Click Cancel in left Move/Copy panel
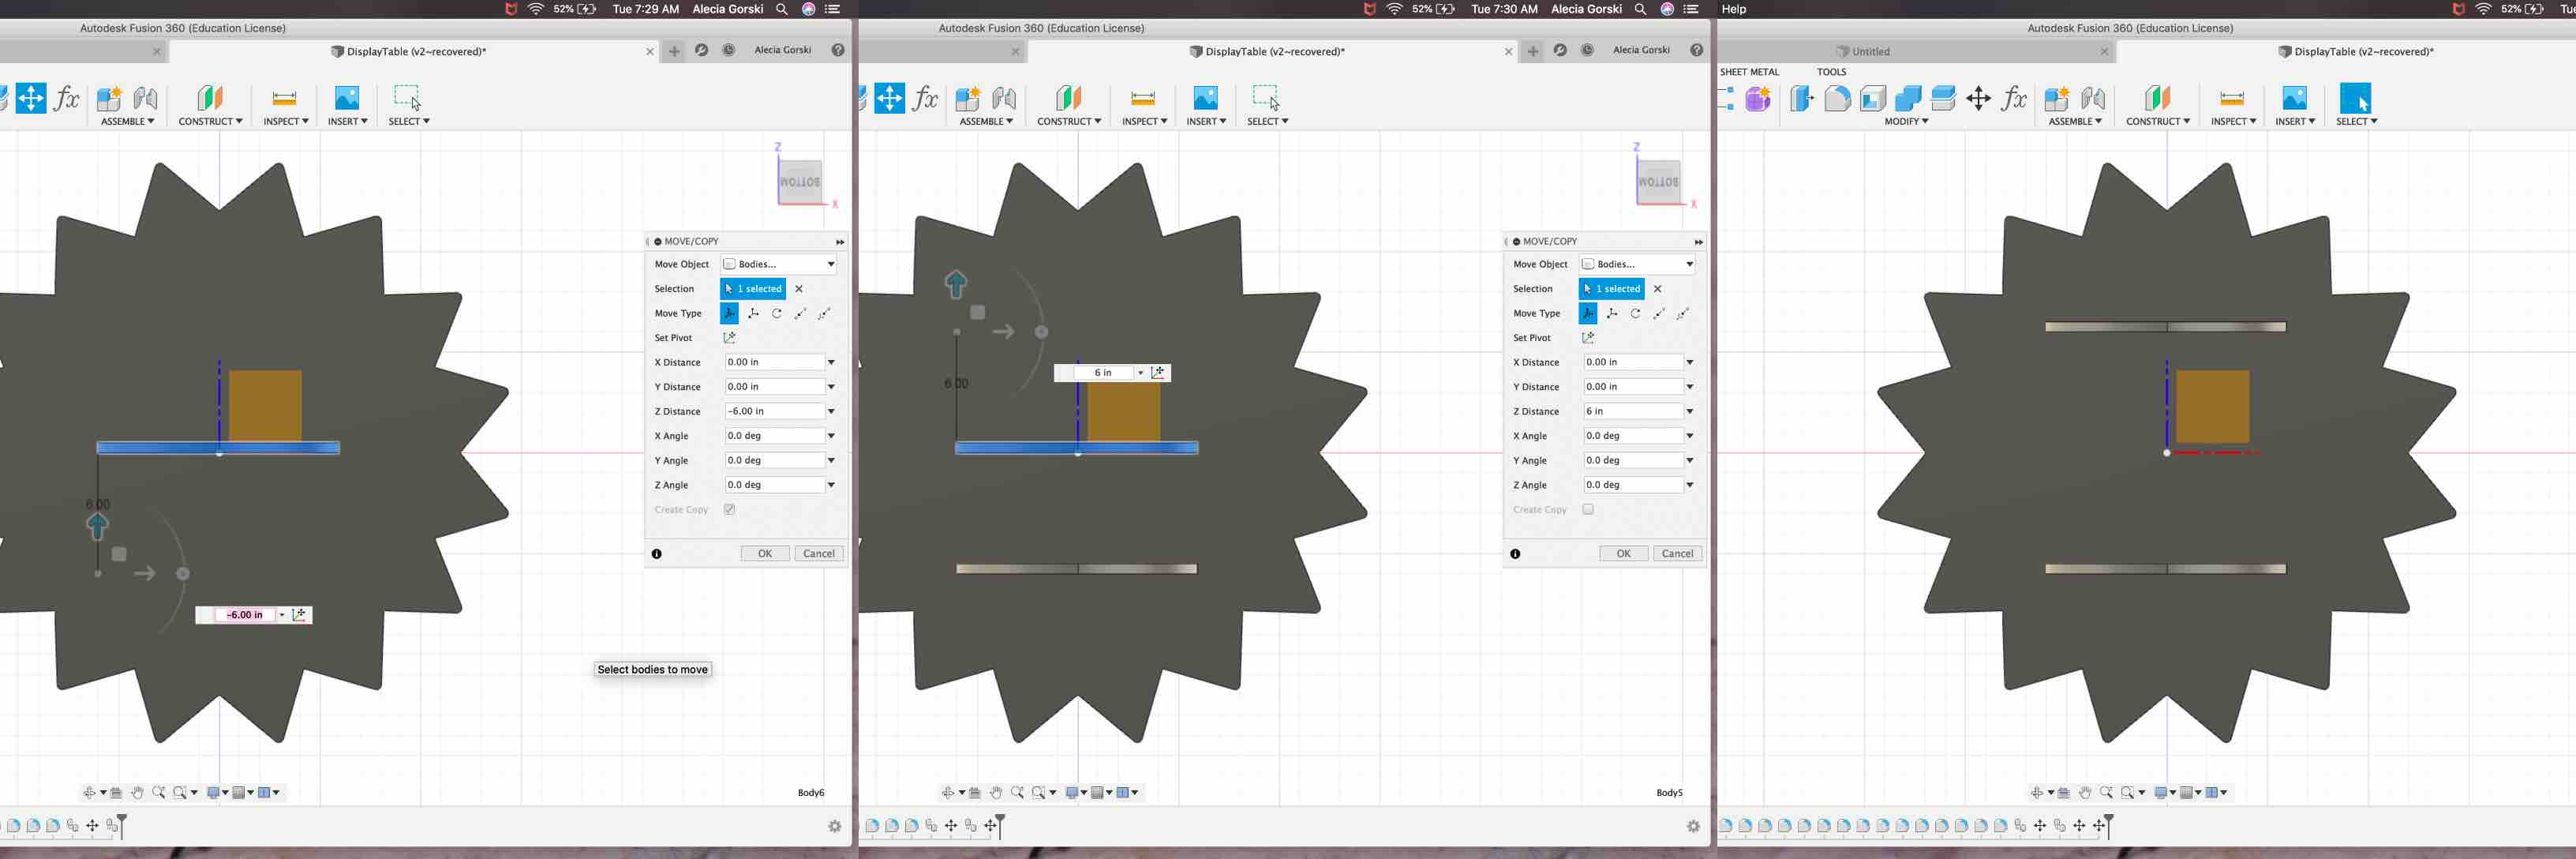Viewport: 2576px width, 859px height. point(819,553)
